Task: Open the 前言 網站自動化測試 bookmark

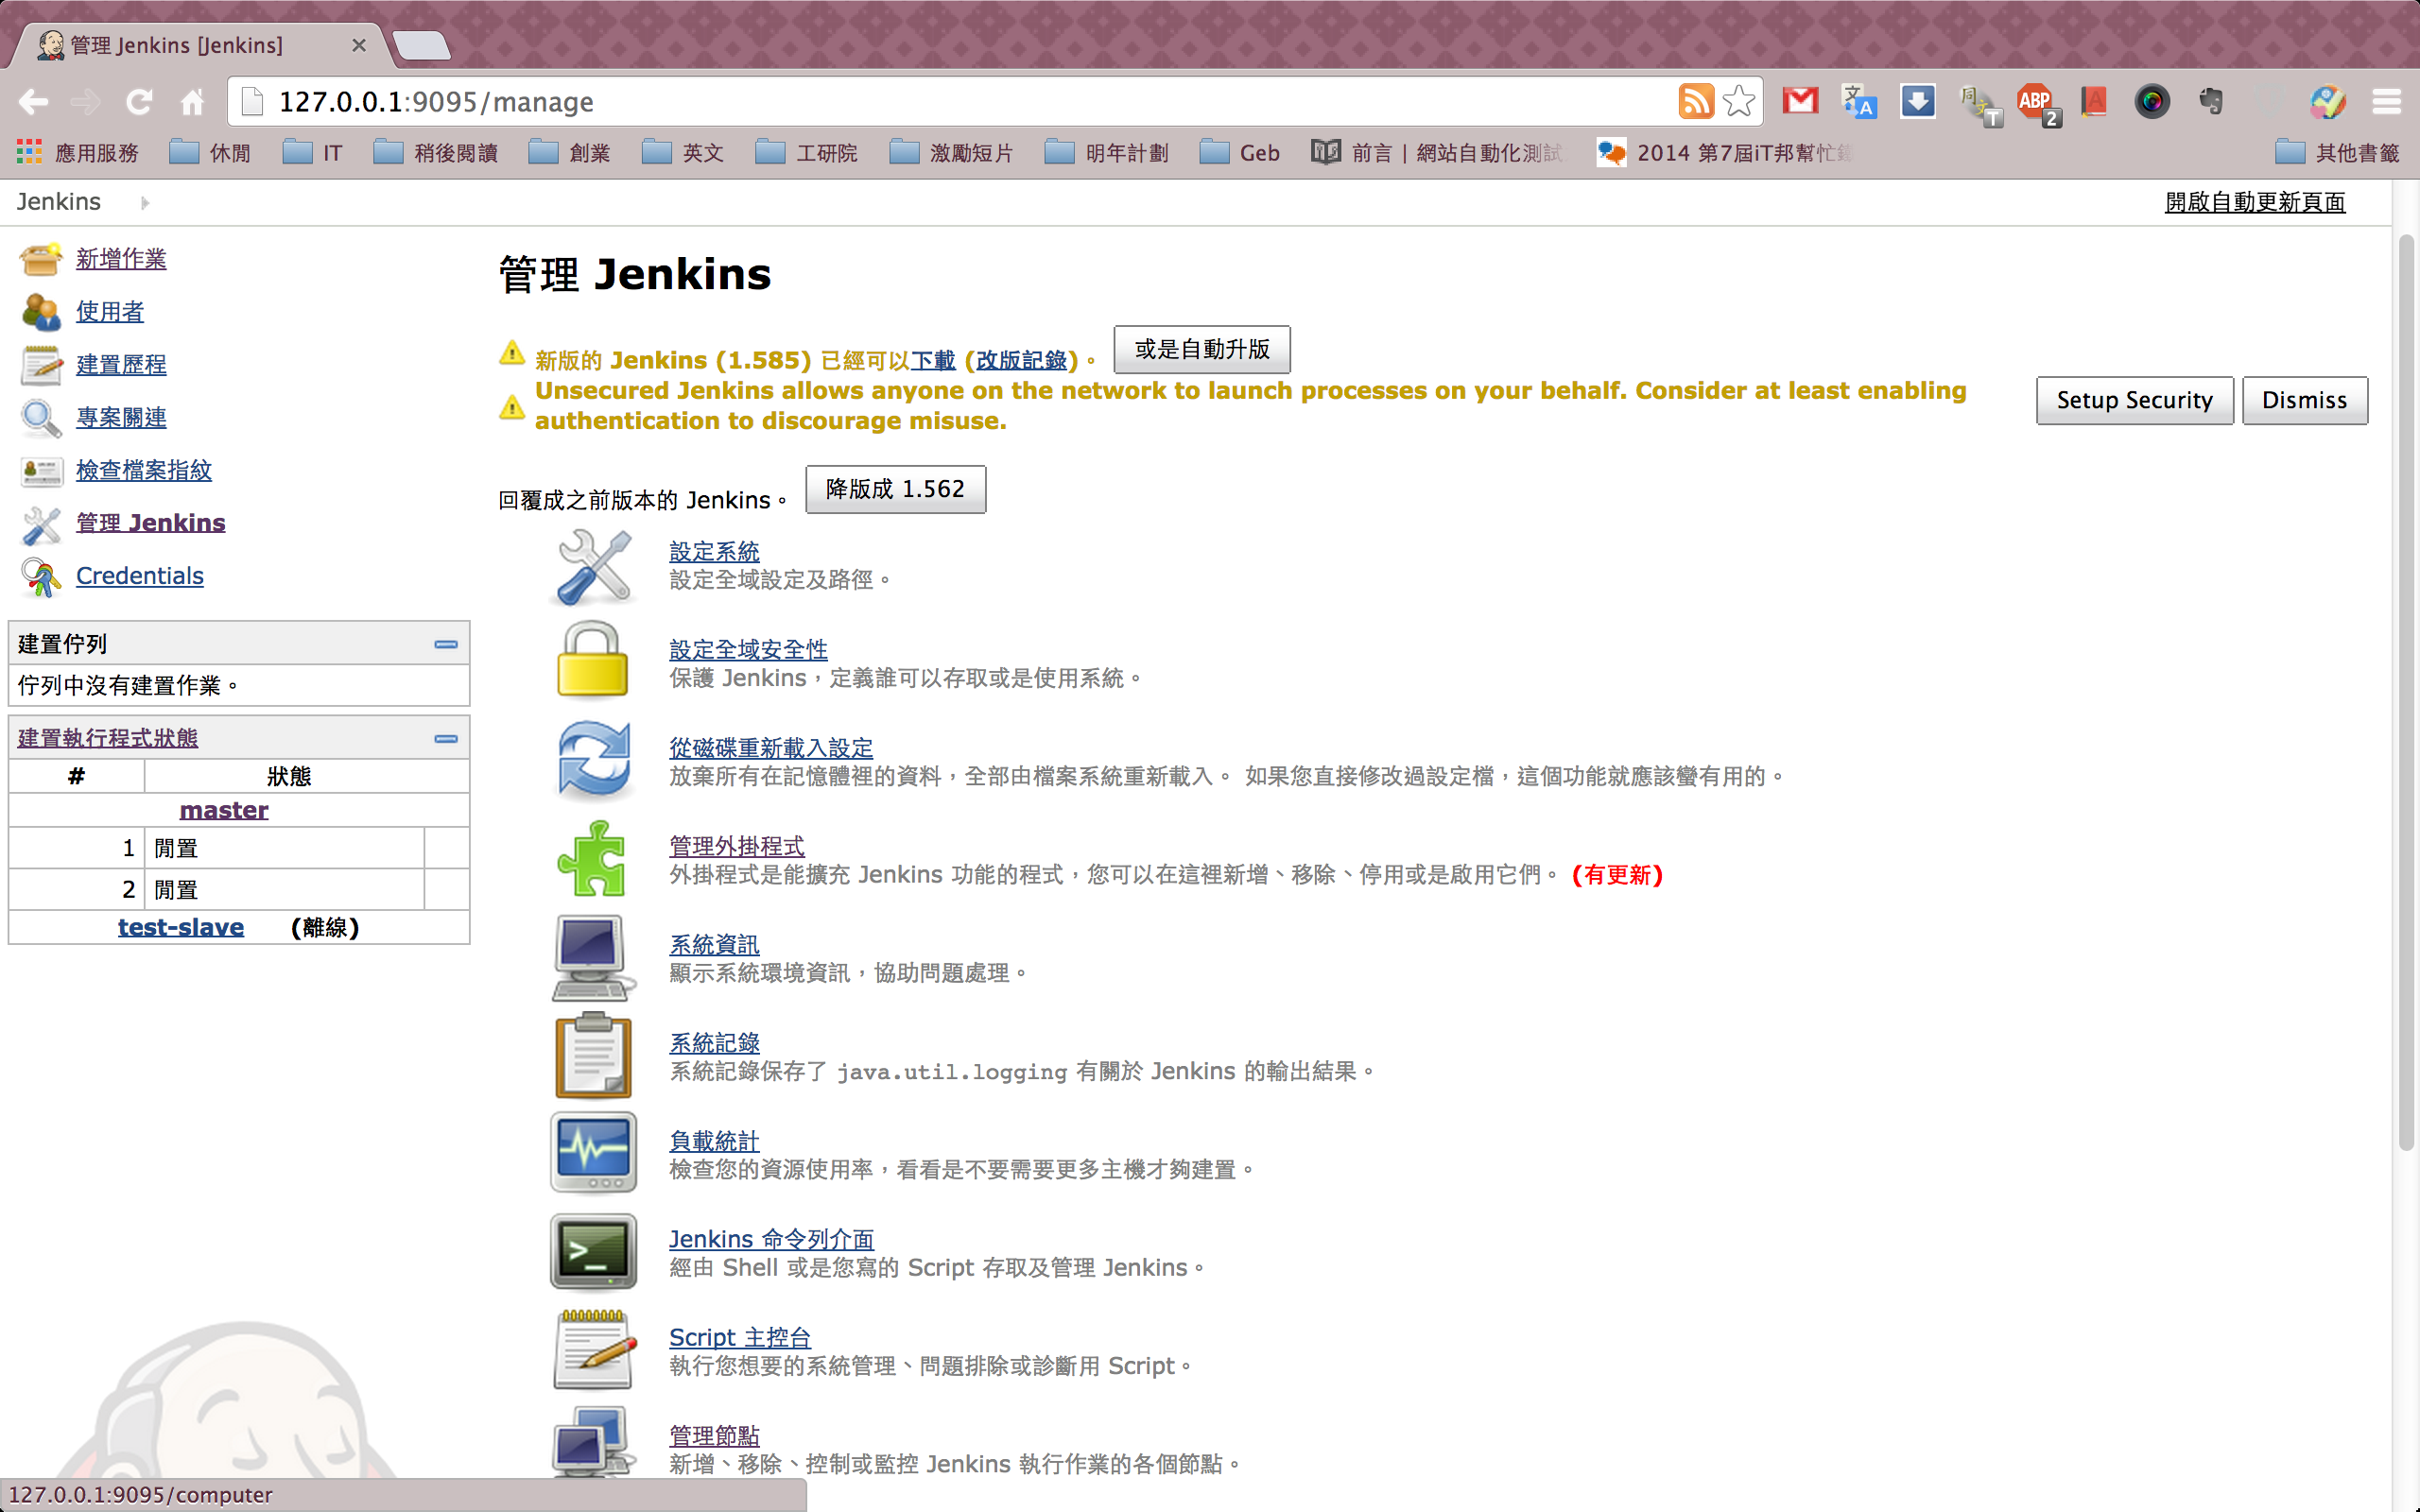Action: tap(1437, 153)
